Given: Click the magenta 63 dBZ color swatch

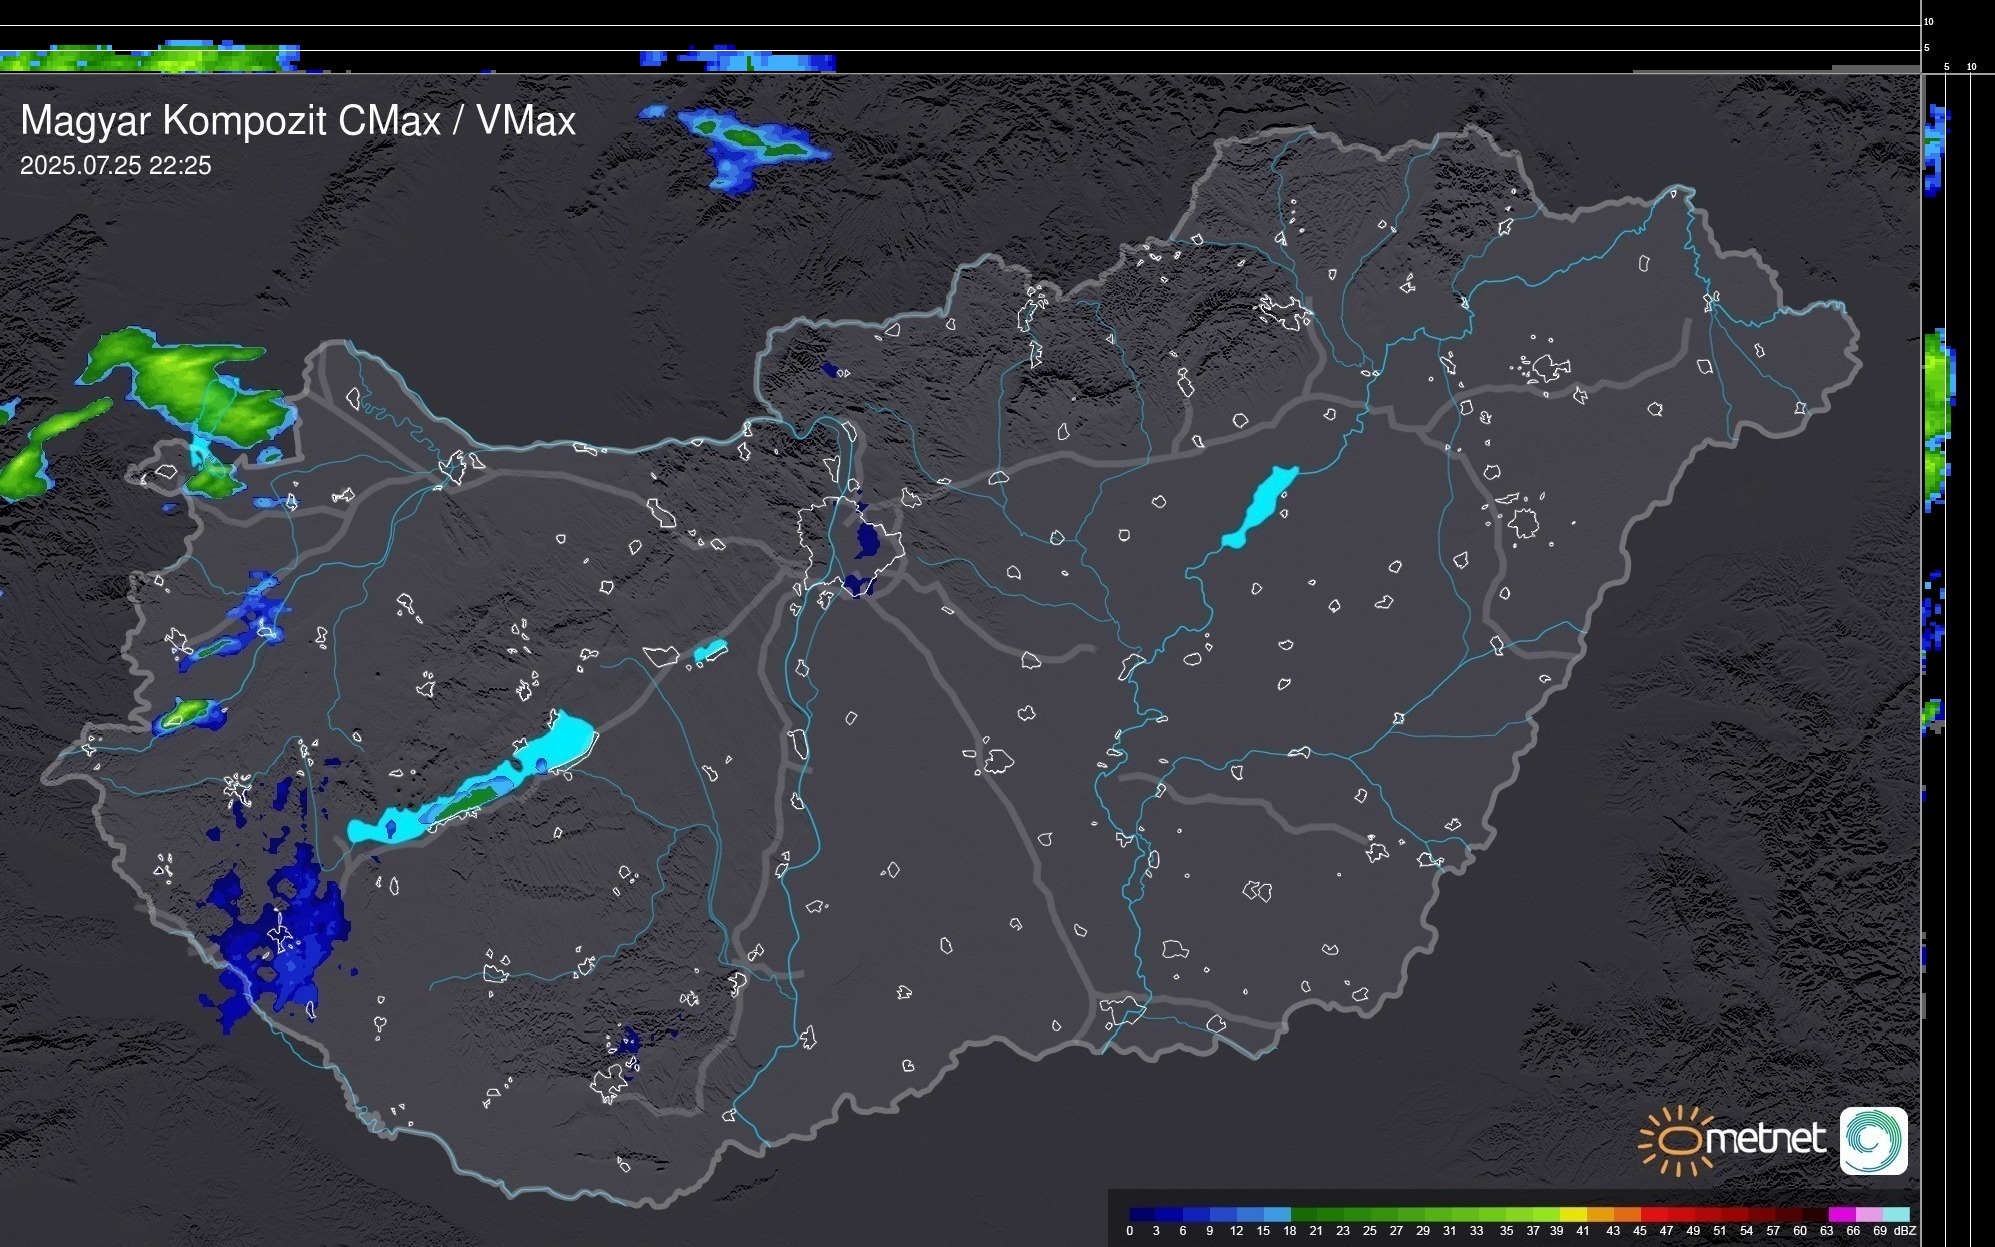Looking at the screenshot, I should [1840, 1214].
